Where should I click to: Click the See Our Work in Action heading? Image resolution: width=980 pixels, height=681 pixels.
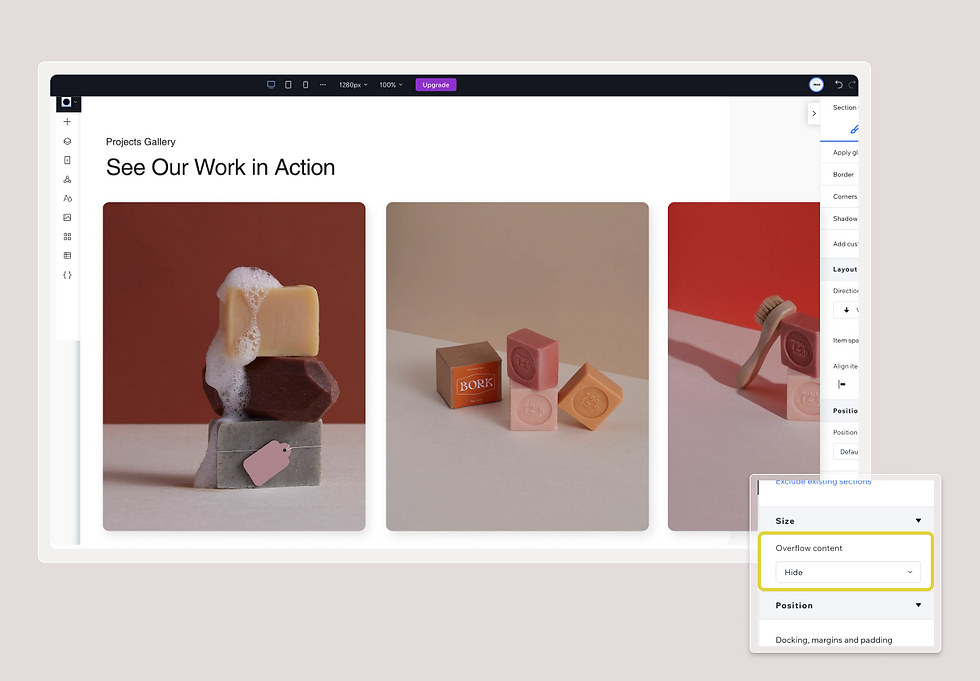(x=221, y=167)
